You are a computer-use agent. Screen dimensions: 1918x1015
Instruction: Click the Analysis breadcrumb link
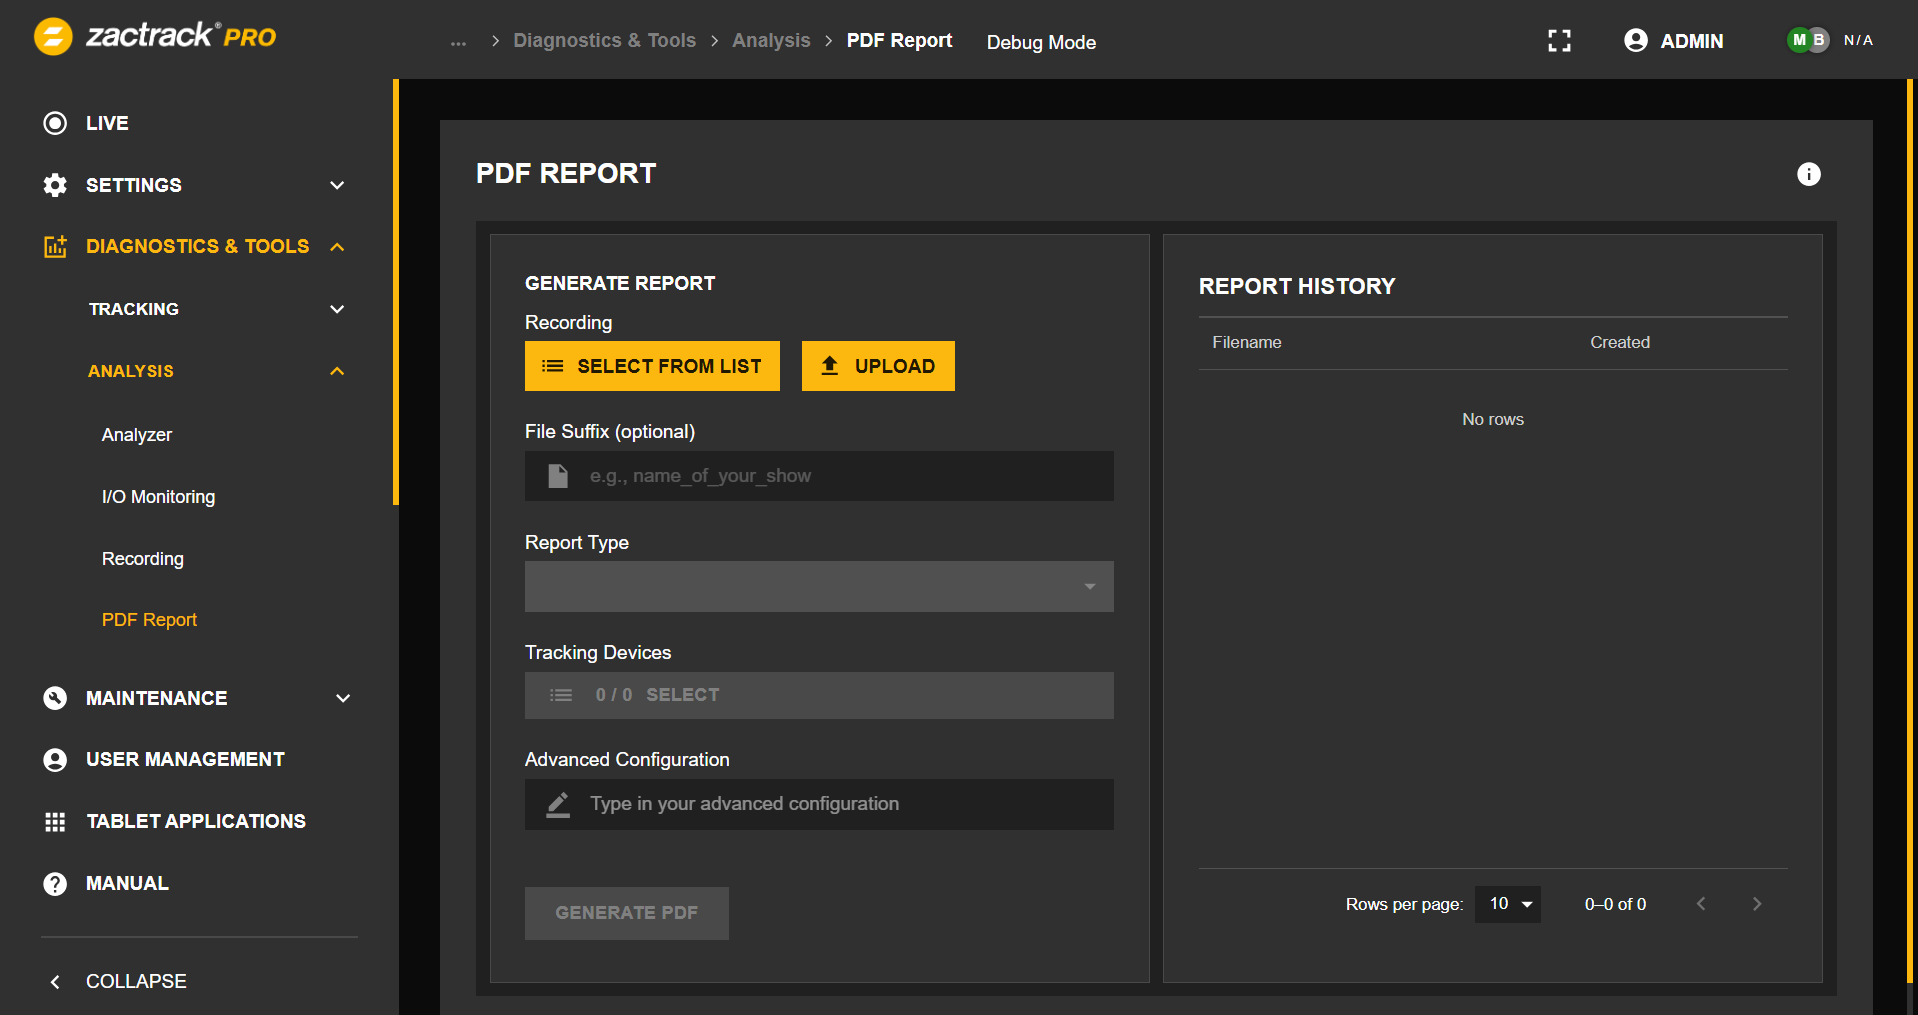click(x=771, y=41)
